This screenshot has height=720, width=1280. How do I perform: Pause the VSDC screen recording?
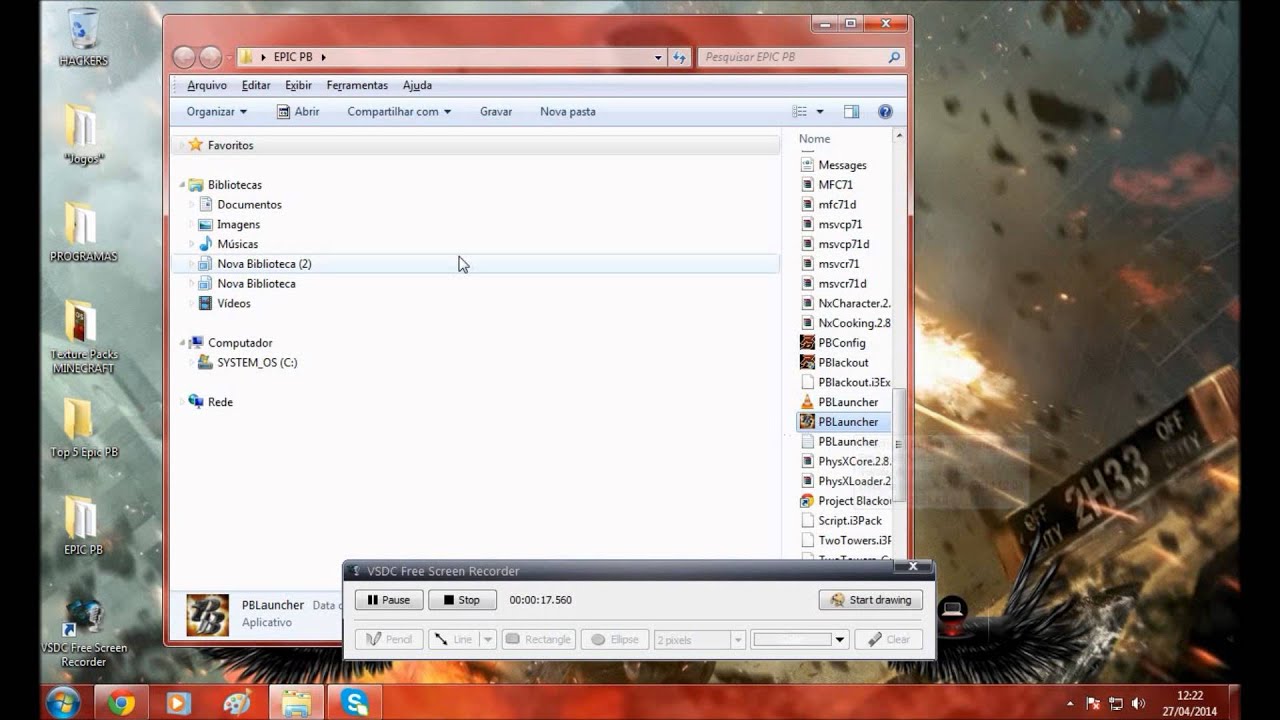(388, 600)
